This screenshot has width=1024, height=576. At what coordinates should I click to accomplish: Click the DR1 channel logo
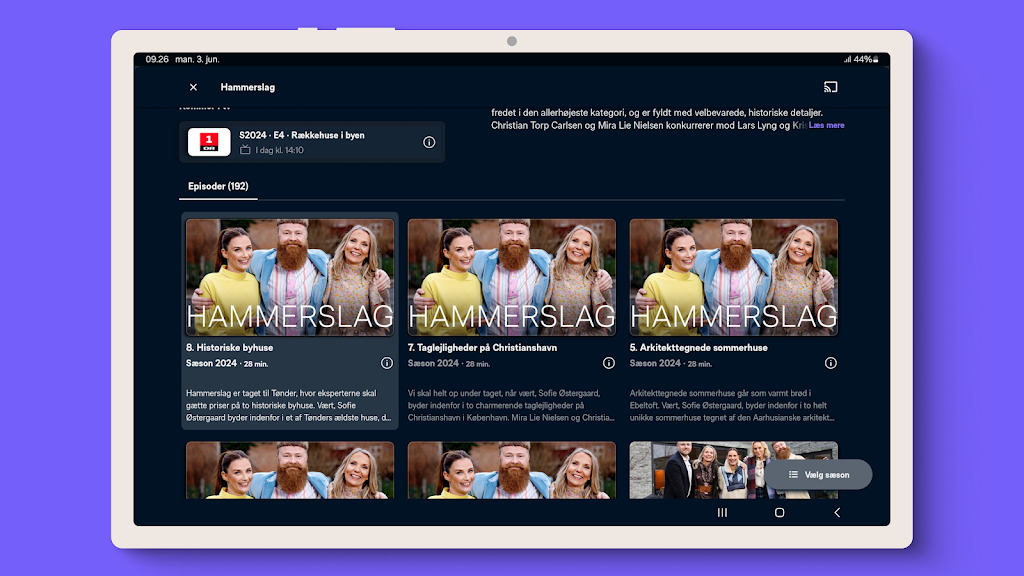(209, 142)
